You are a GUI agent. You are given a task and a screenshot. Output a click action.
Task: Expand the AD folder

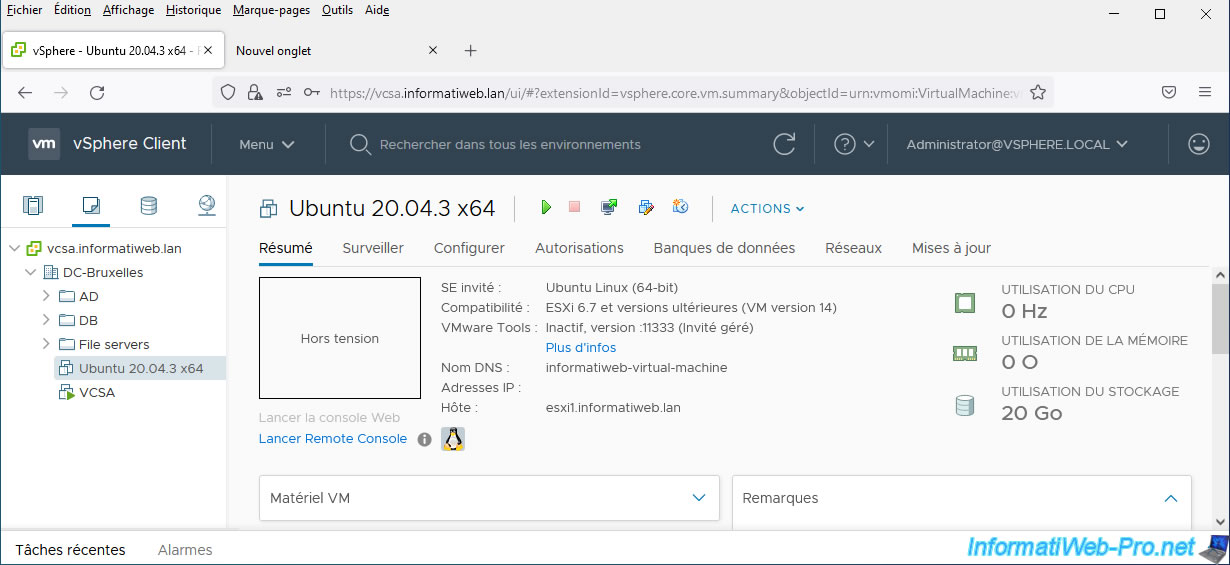tap(46, 296)
